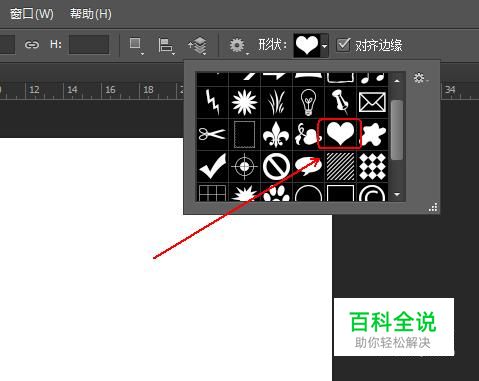Open the path arrangement stack icon
The width and height of the screenshot is (479, 381).
198,46
